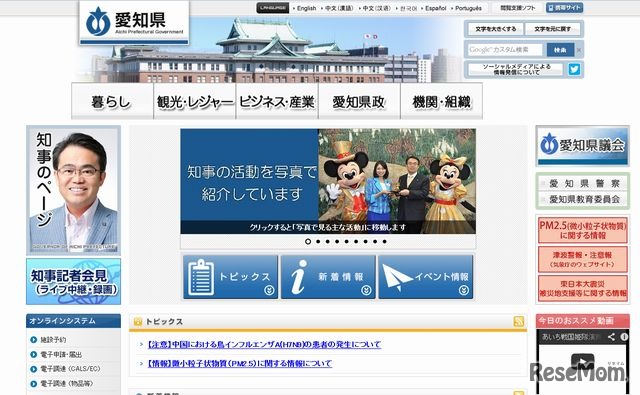Open the ビジネス・産業 navigation tab

pyautogui.click(x=277, y=101)
